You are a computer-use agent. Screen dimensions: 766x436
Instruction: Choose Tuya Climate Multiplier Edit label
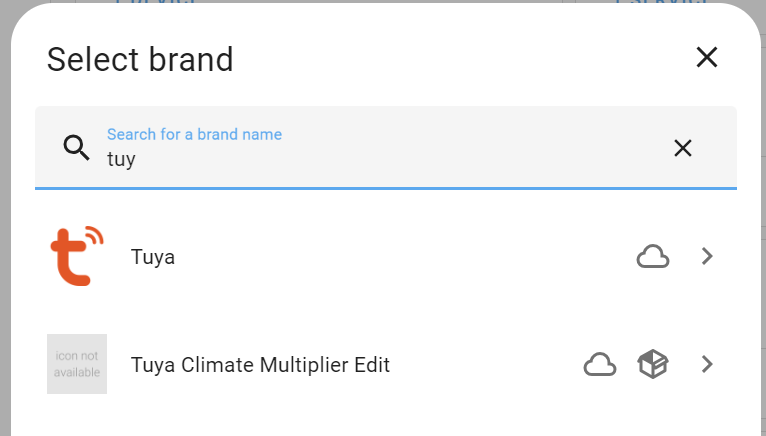coord(260,365)
